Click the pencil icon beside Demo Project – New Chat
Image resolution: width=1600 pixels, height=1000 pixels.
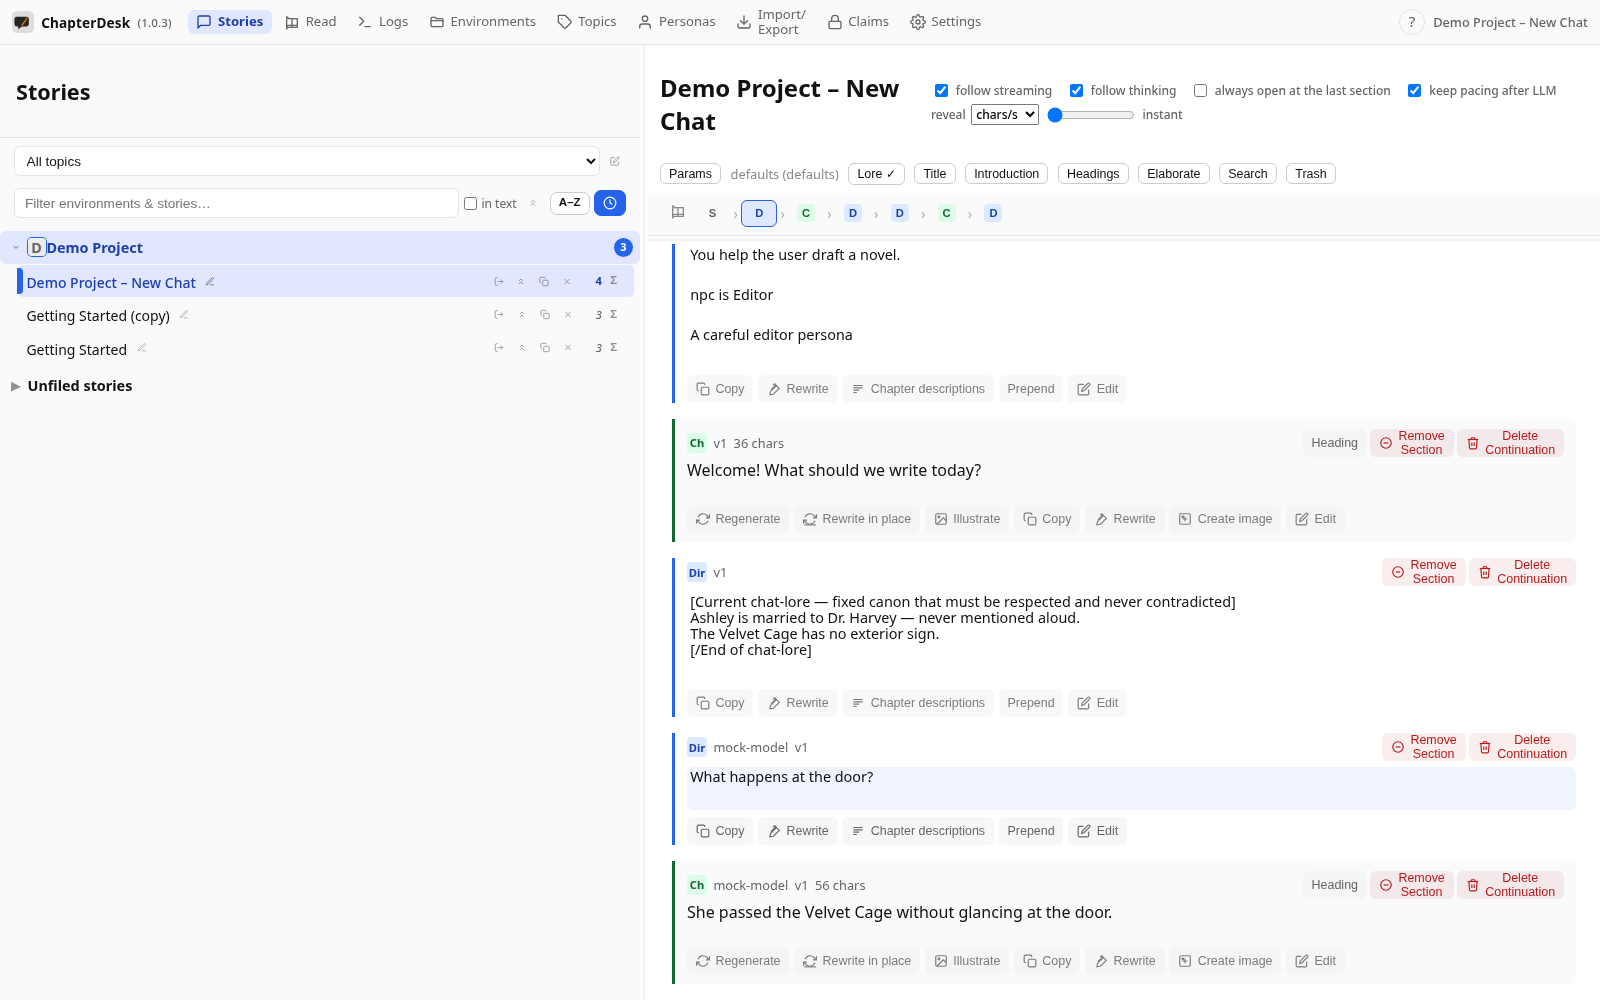pos(210,282)
